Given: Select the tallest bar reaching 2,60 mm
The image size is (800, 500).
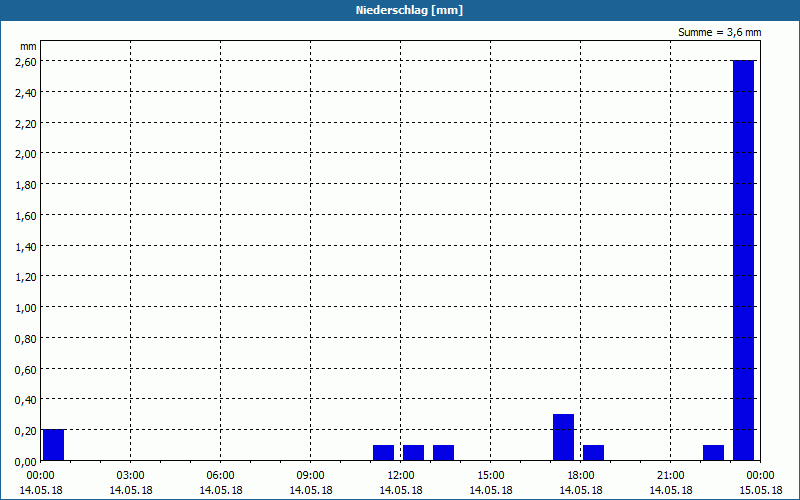Looking at the screenshot, I should tap(743, 260).
